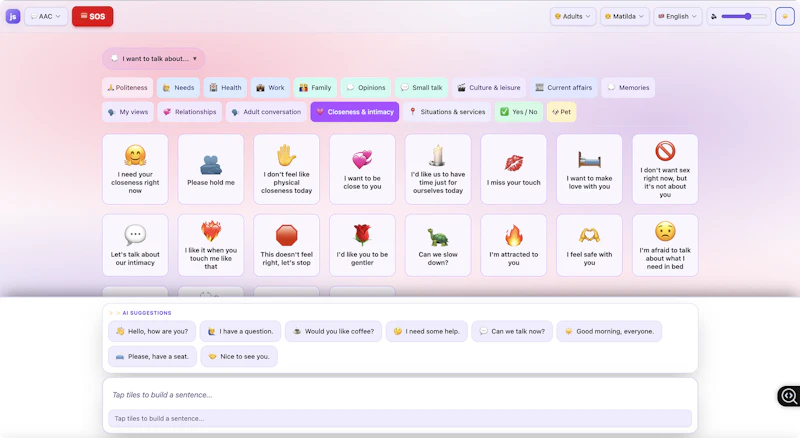Screen dimensions: 800x438
Task: Open the My views category
Action: click(128, 112)
